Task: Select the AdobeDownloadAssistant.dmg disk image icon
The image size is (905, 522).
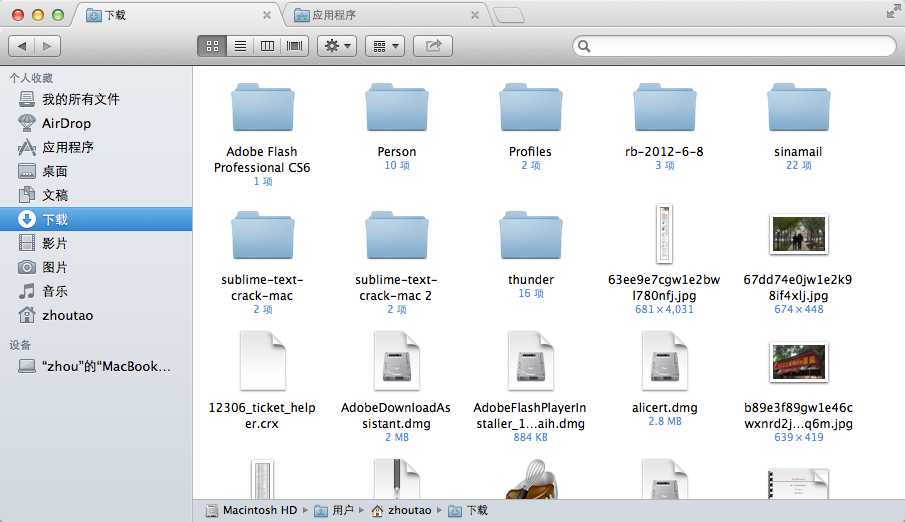Action: tap(397, 361)
